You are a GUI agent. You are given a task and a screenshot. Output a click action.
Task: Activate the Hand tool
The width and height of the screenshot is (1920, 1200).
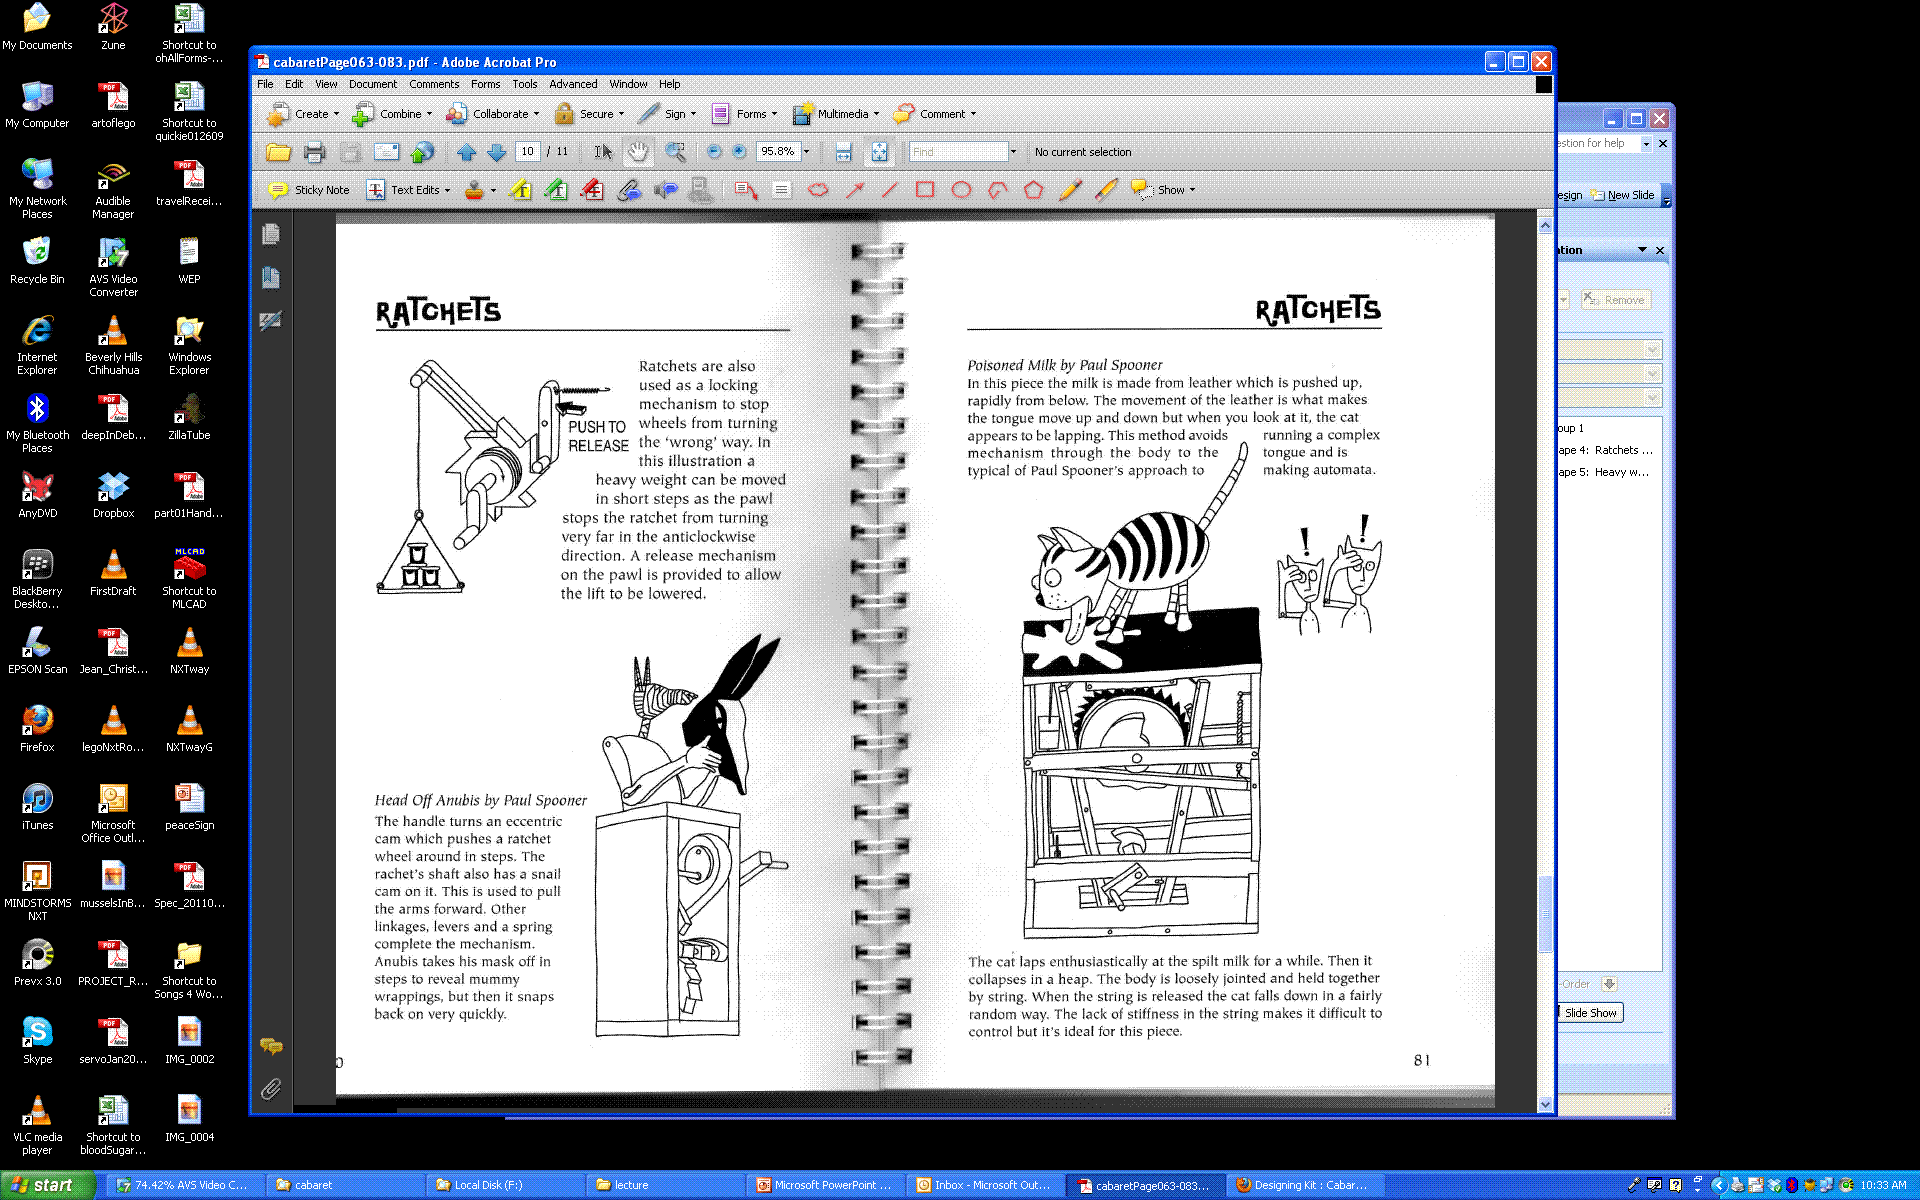pos(638,152)
